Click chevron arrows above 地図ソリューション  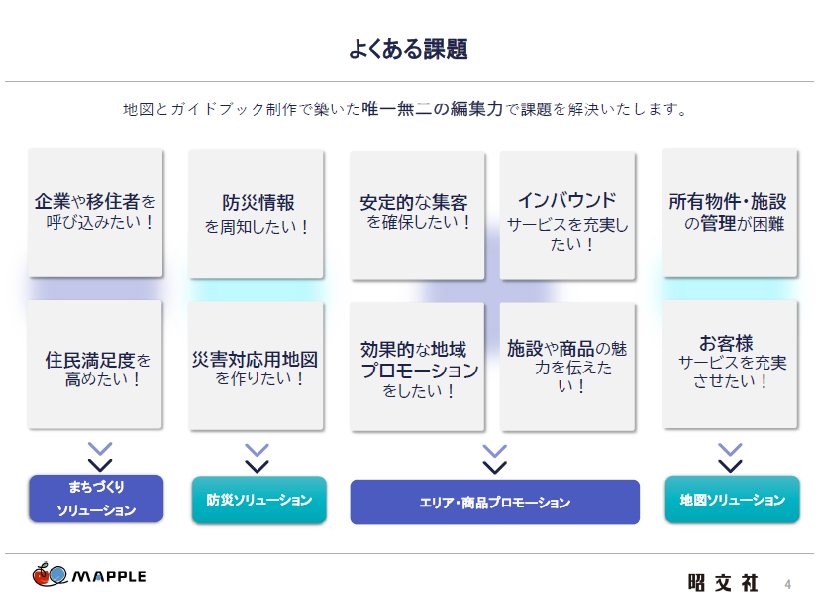pyautogui.click(x=731, y=458)
